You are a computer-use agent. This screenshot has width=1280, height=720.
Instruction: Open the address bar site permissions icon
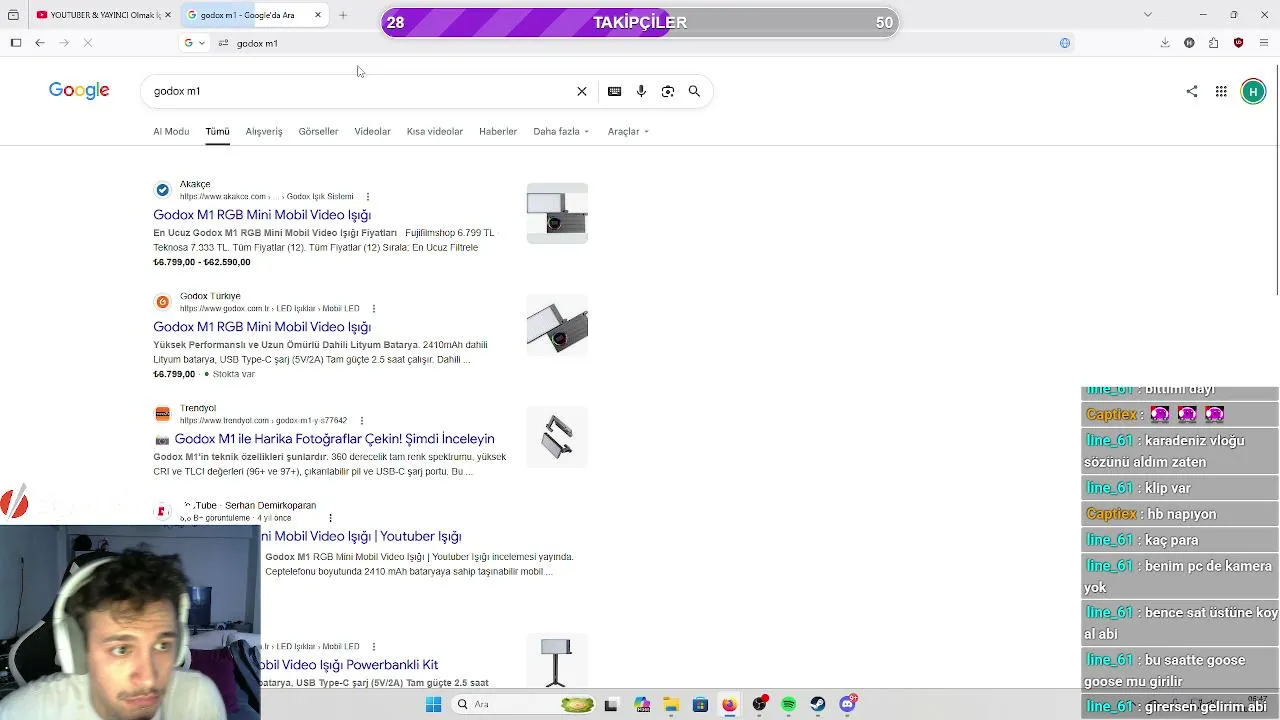coord(223,43)
